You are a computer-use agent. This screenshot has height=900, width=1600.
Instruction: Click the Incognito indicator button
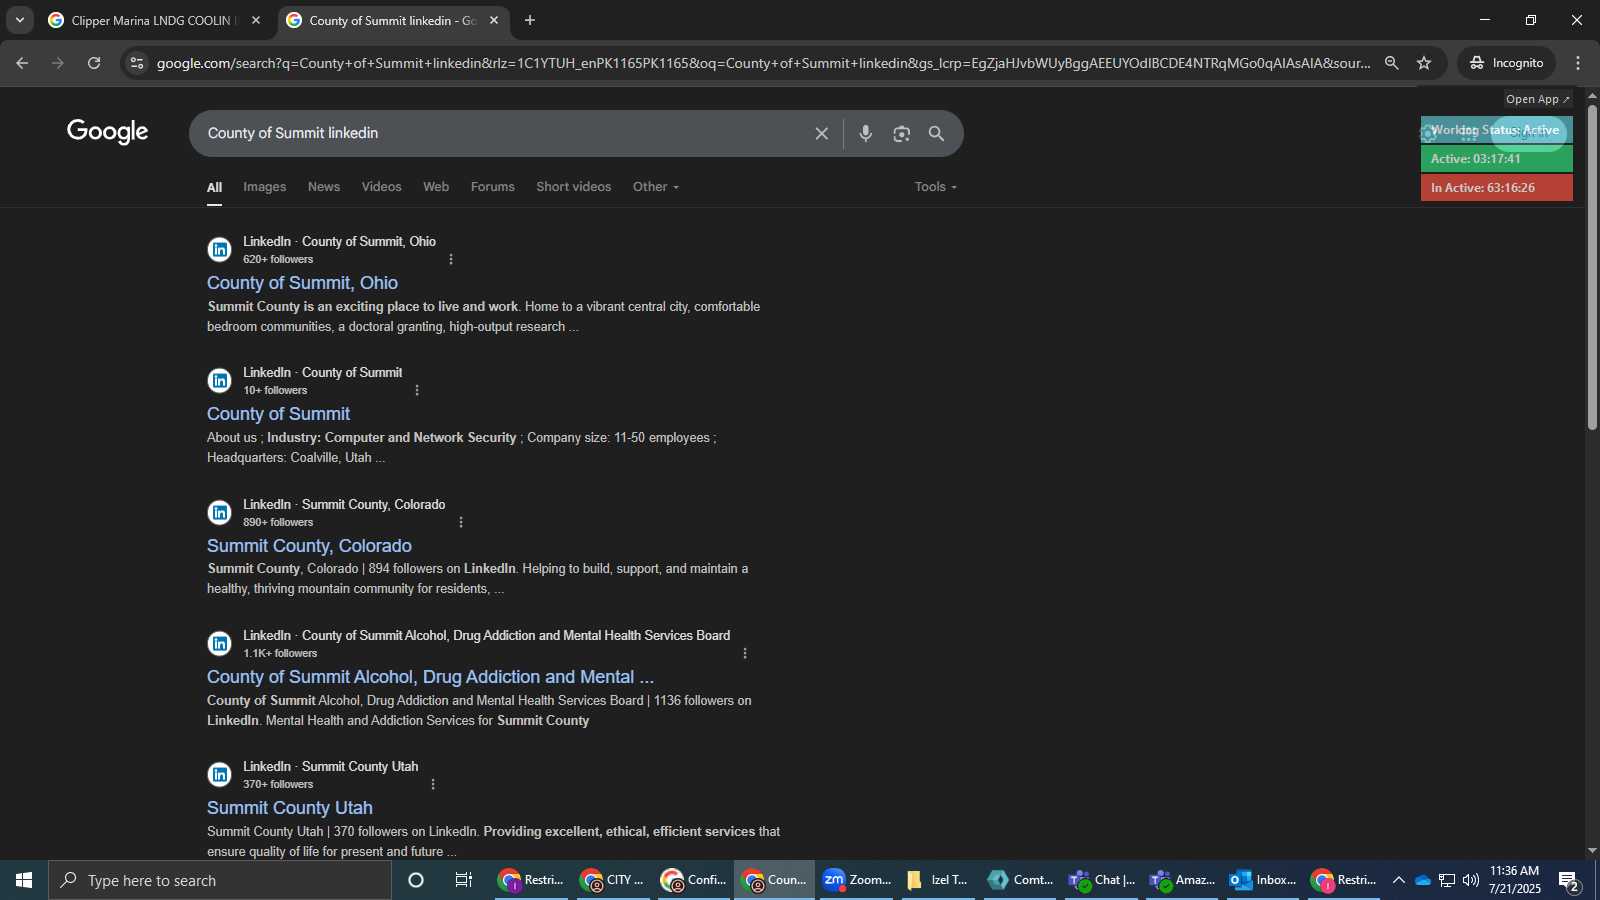click(1506, 63)
